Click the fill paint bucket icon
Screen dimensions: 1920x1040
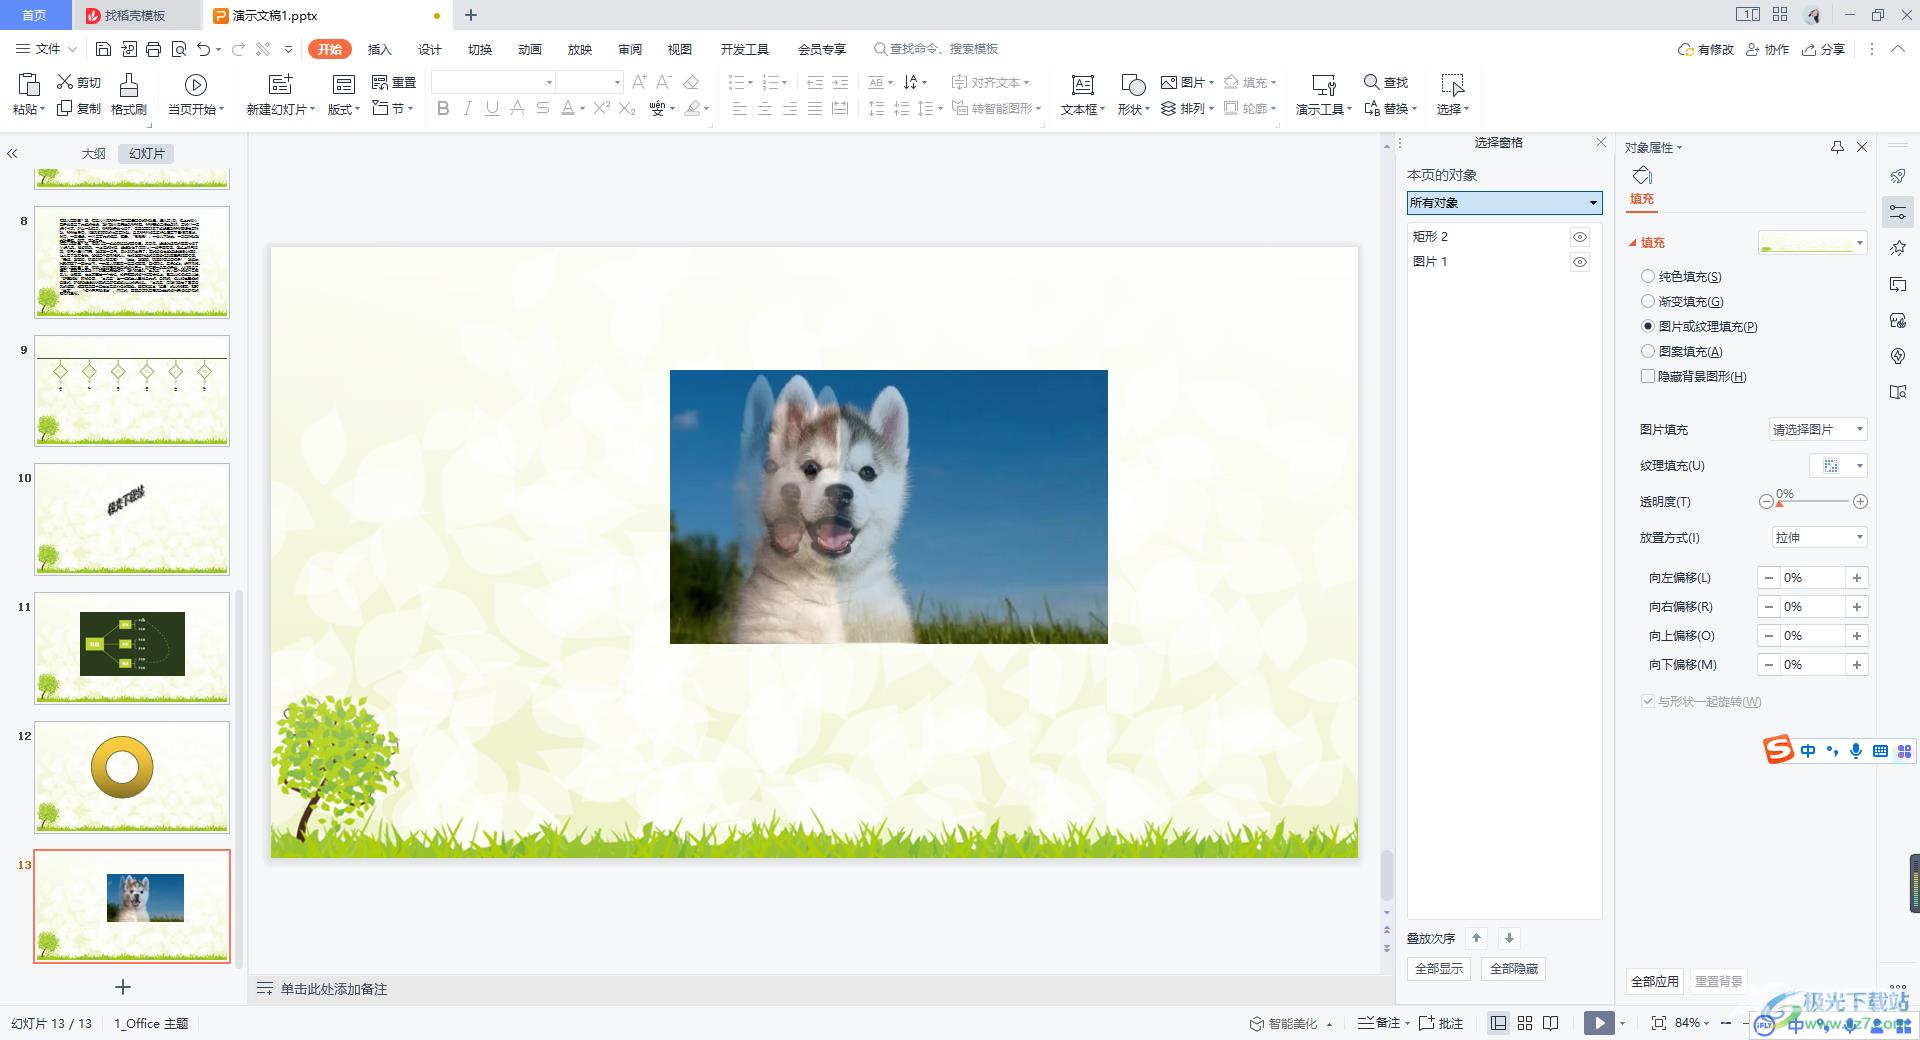[1642, 176]
